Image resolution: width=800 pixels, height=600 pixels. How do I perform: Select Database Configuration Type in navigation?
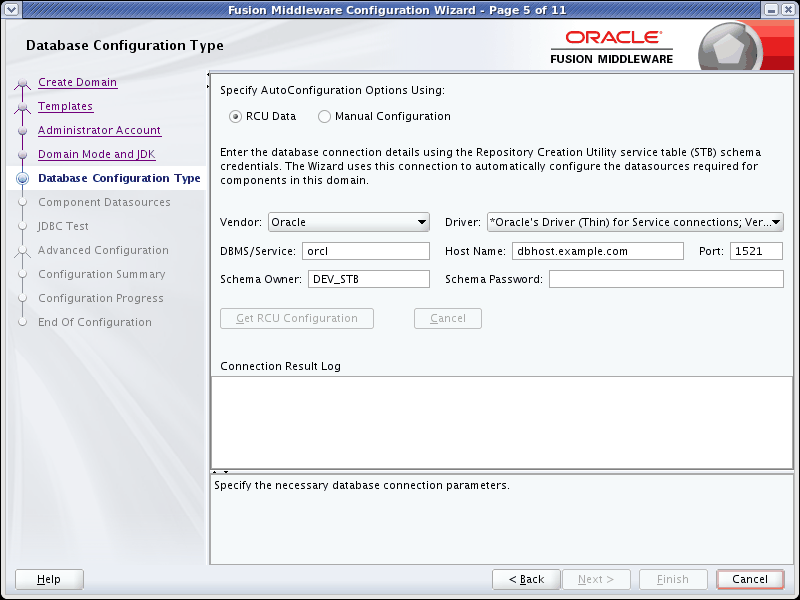point(119,178)
